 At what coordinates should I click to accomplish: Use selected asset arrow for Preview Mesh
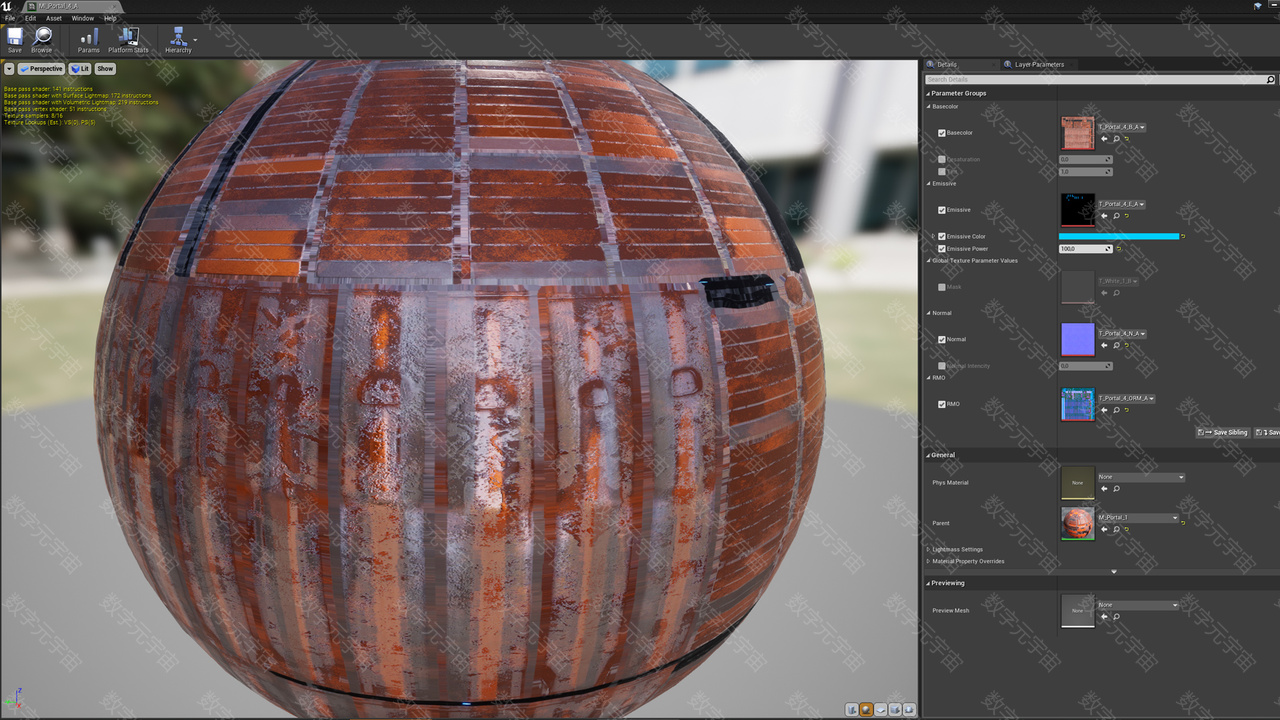pyautogui.click(x=1104, y=616)
